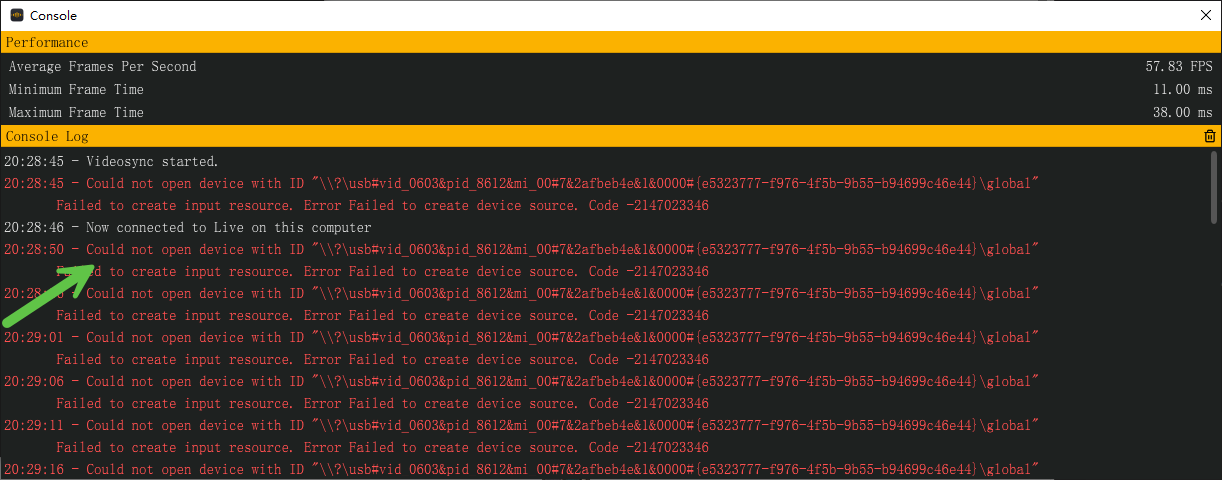Select the 20:29:01 device error line
The height and width of the screenshot is (480, 1222).
(520, 337)
